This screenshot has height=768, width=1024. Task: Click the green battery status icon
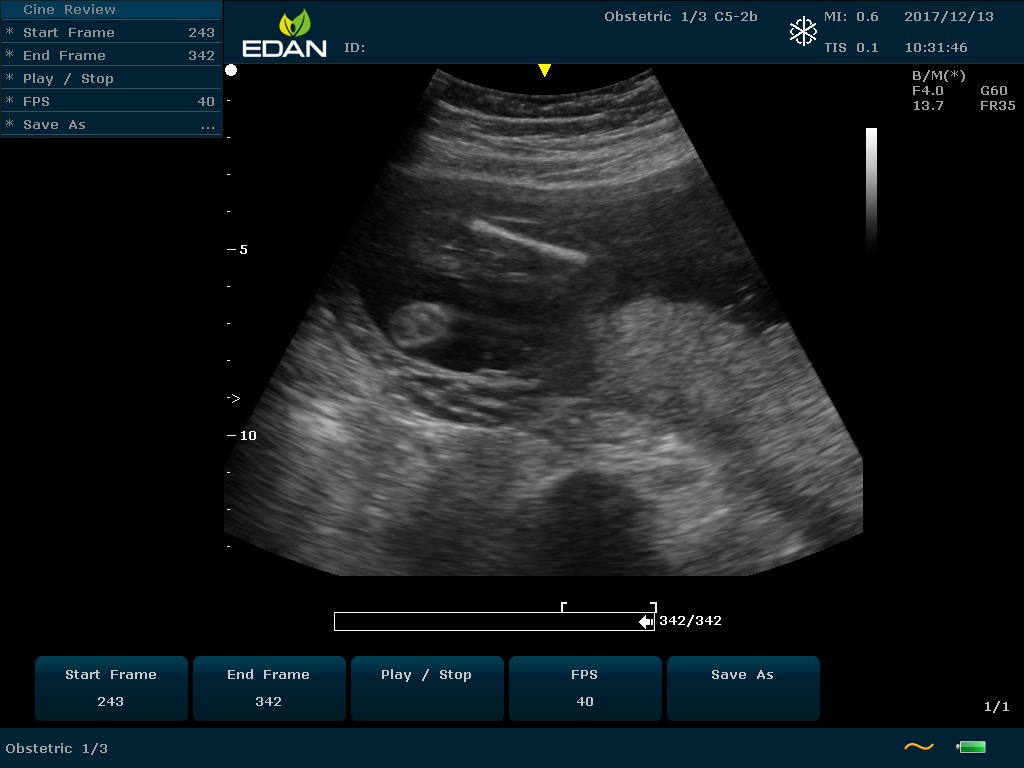click(971, 747)
